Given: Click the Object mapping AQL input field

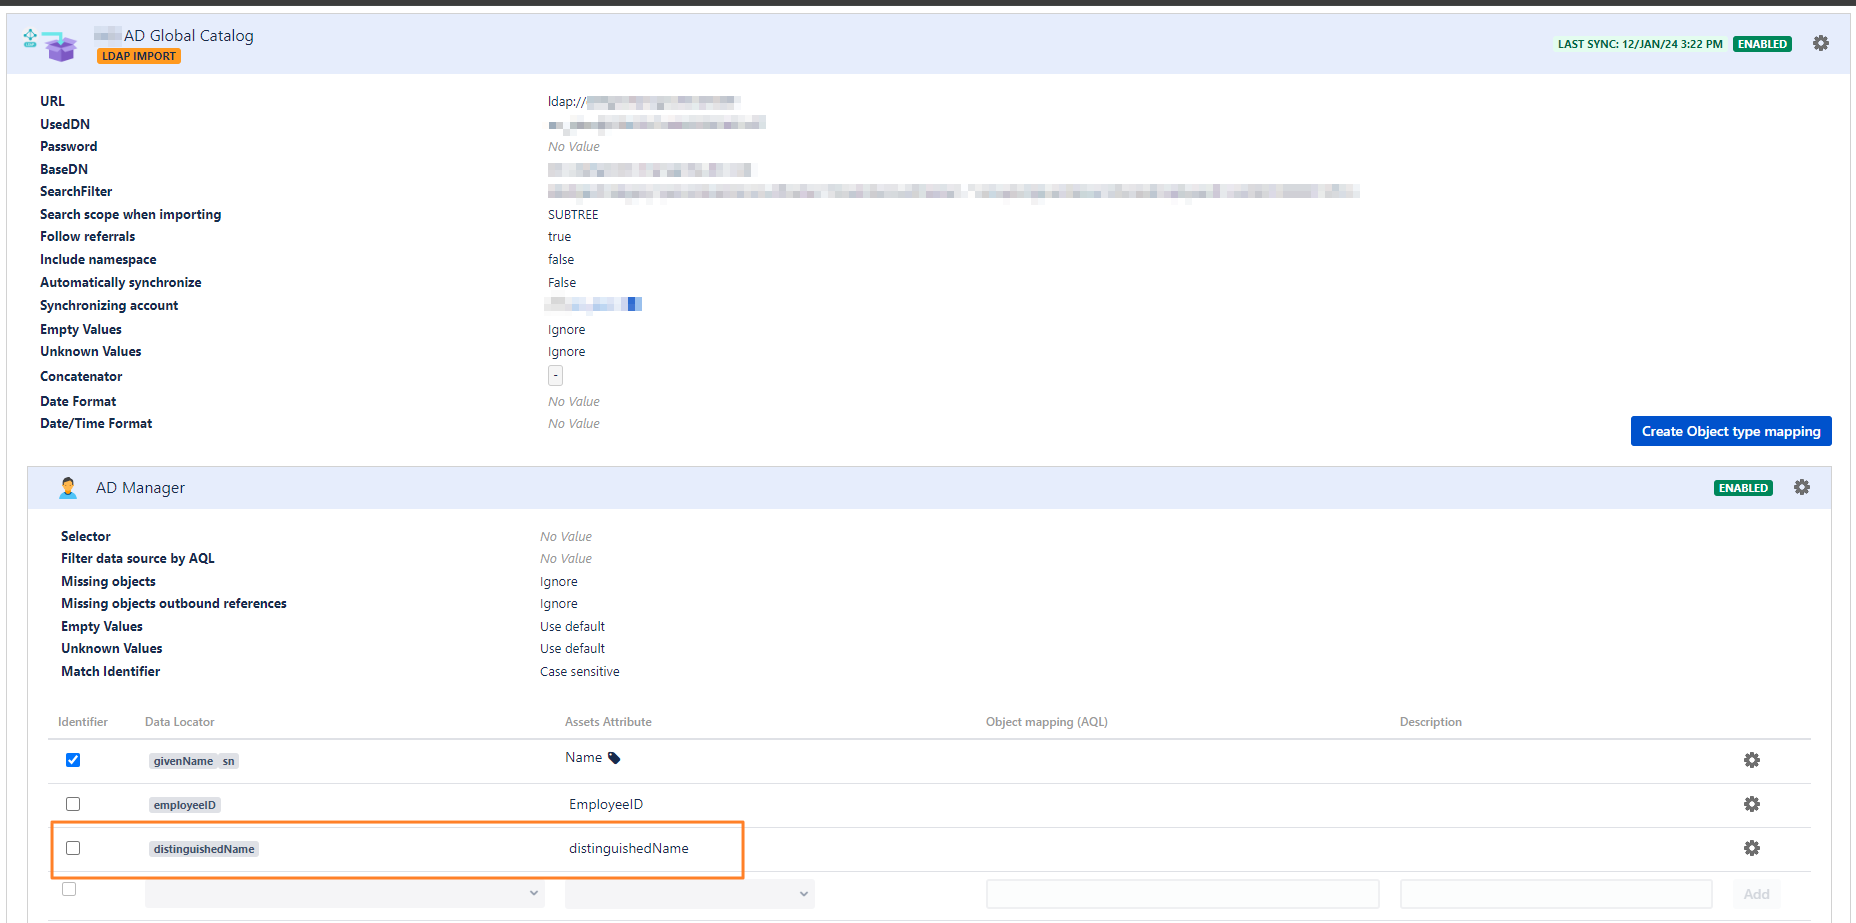Looking at the screenshot, I should 1182,893.
